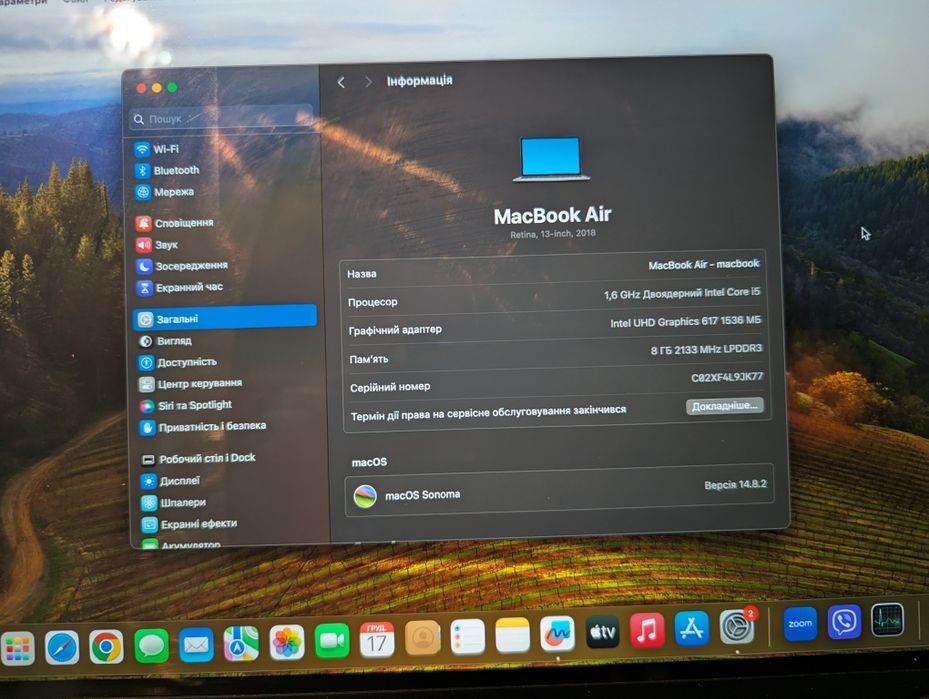Click the MacBook Air laptop image

click(551, 159)
